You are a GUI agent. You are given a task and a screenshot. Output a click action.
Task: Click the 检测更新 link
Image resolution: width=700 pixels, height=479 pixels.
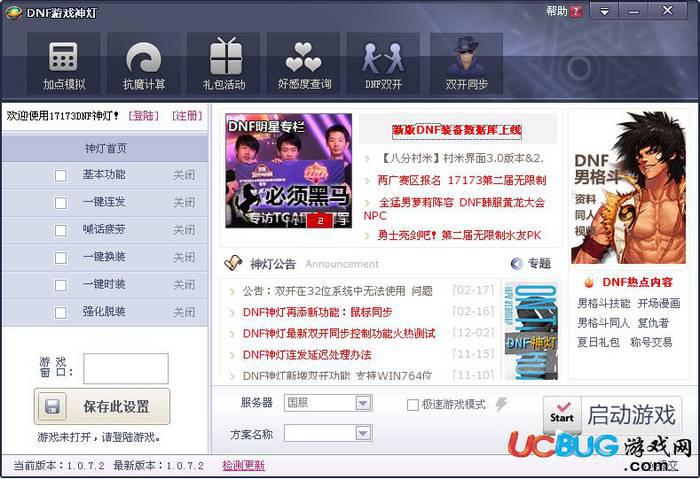(x=243, y=466)
